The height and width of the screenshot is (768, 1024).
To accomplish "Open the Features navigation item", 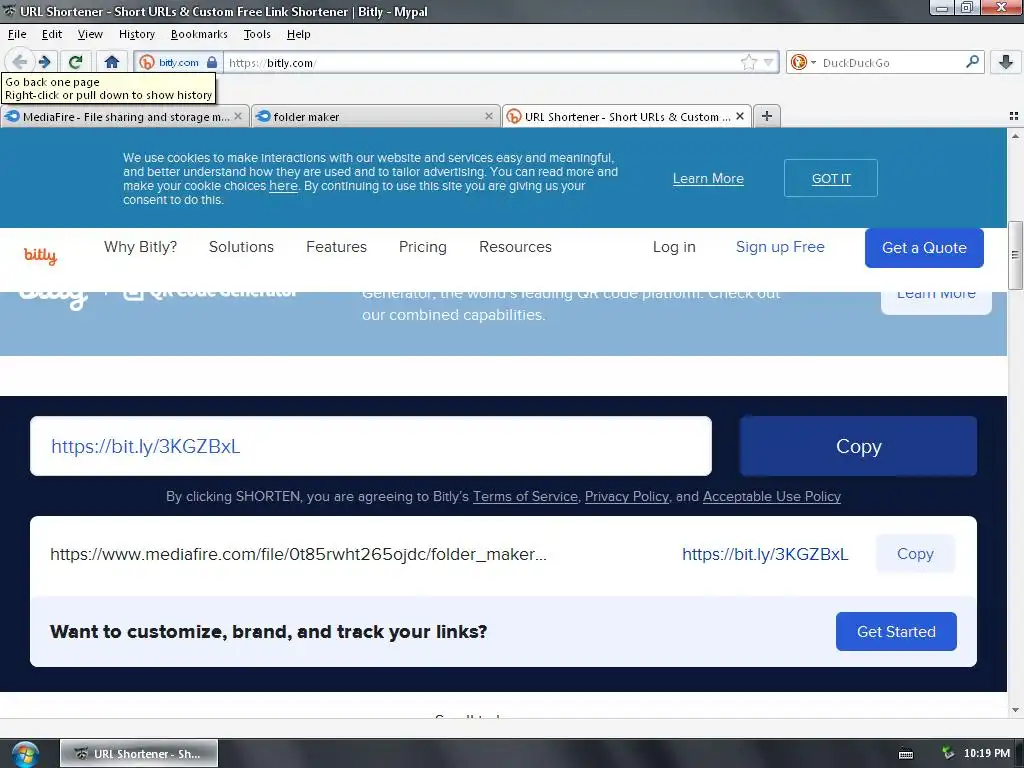I will (x=336, y=247).
